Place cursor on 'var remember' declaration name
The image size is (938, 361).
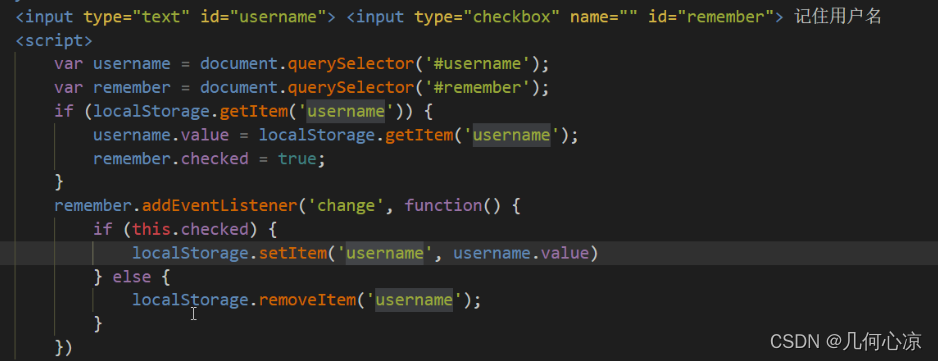point(132,88)
